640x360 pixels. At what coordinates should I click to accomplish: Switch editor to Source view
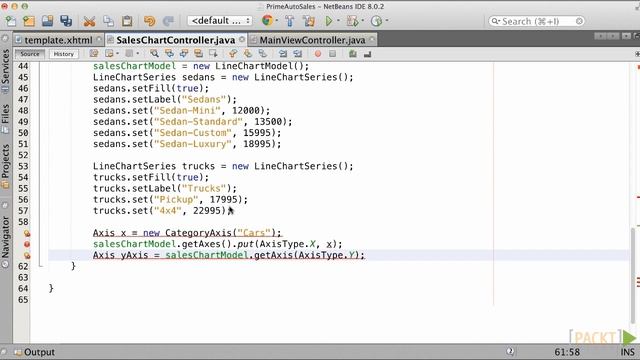30,53
